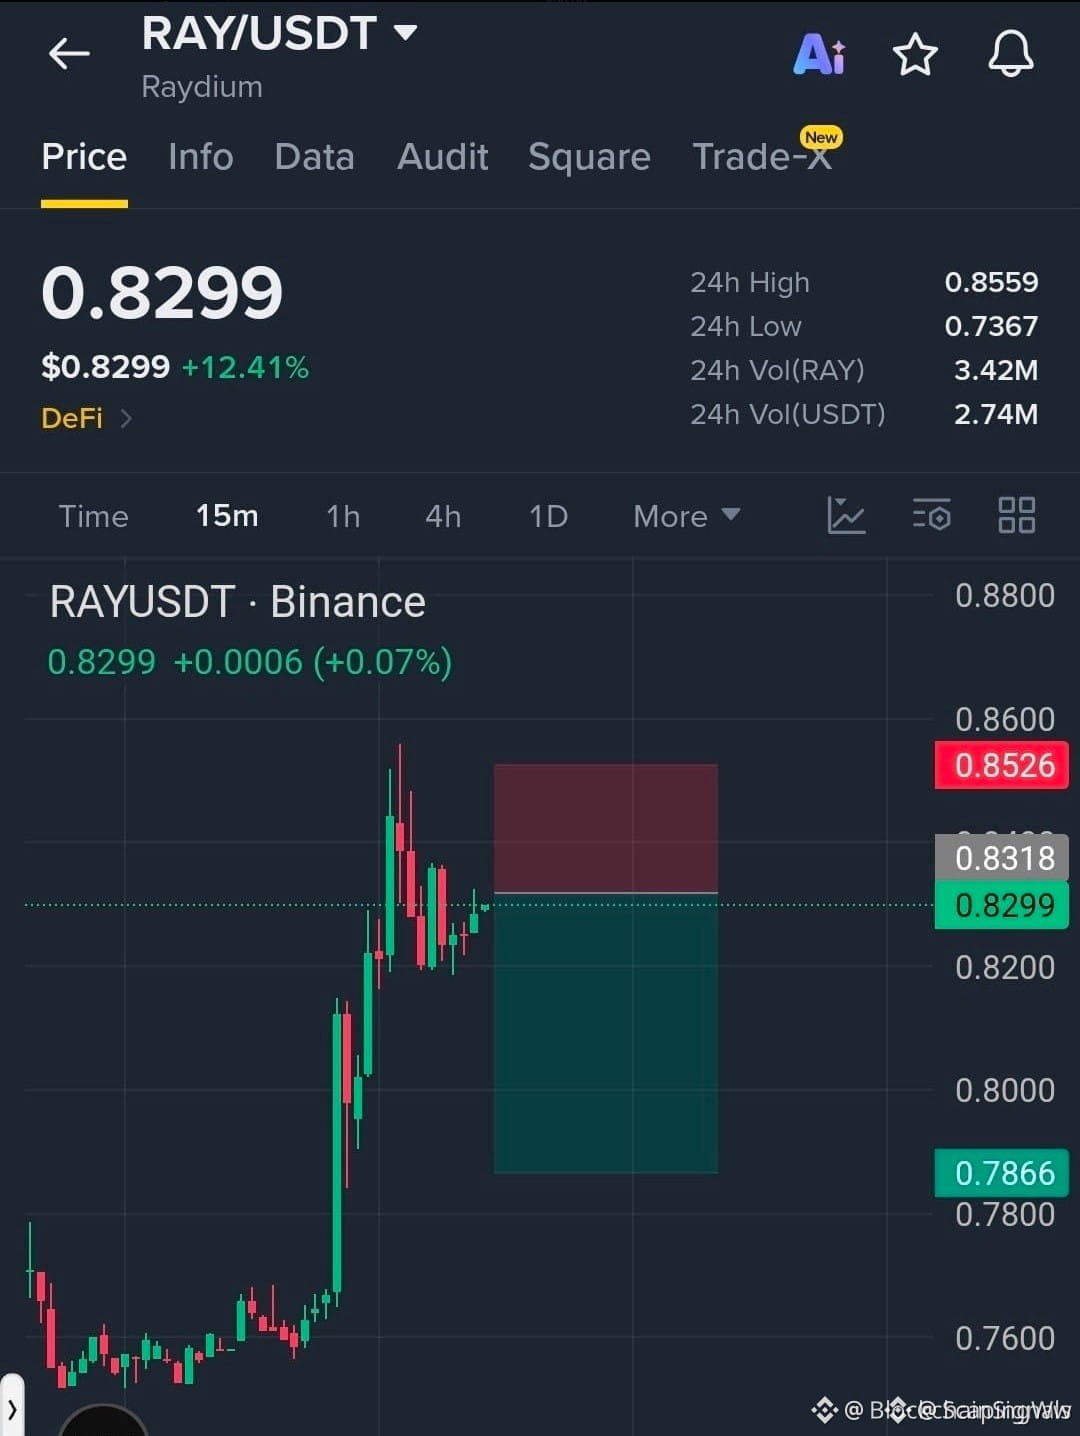The height and width of the screenshot is (1436, 1080).
Task: Switch to the Price tab
Action: point(84,157)
